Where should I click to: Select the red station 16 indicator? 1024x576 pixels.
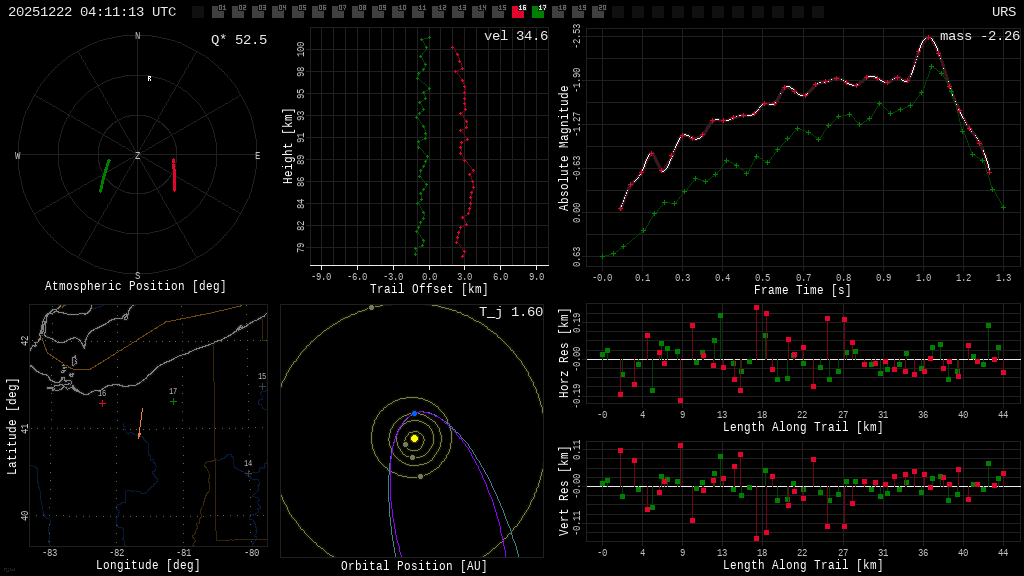[518, 12]
